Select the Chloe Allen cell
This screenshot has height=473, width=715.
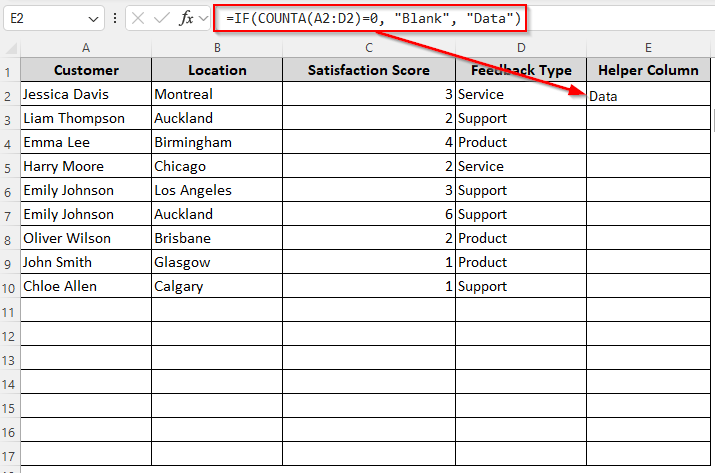(86, 286)
